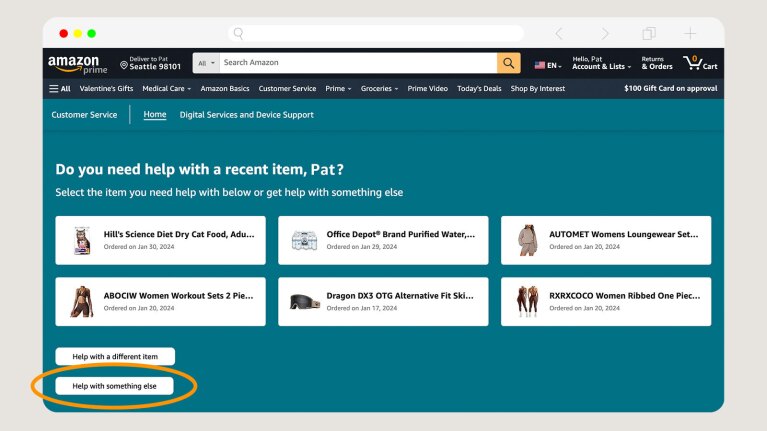
Task: Select AUTOMET Womens Loungewear Set title
Action: tap(624, 234)
